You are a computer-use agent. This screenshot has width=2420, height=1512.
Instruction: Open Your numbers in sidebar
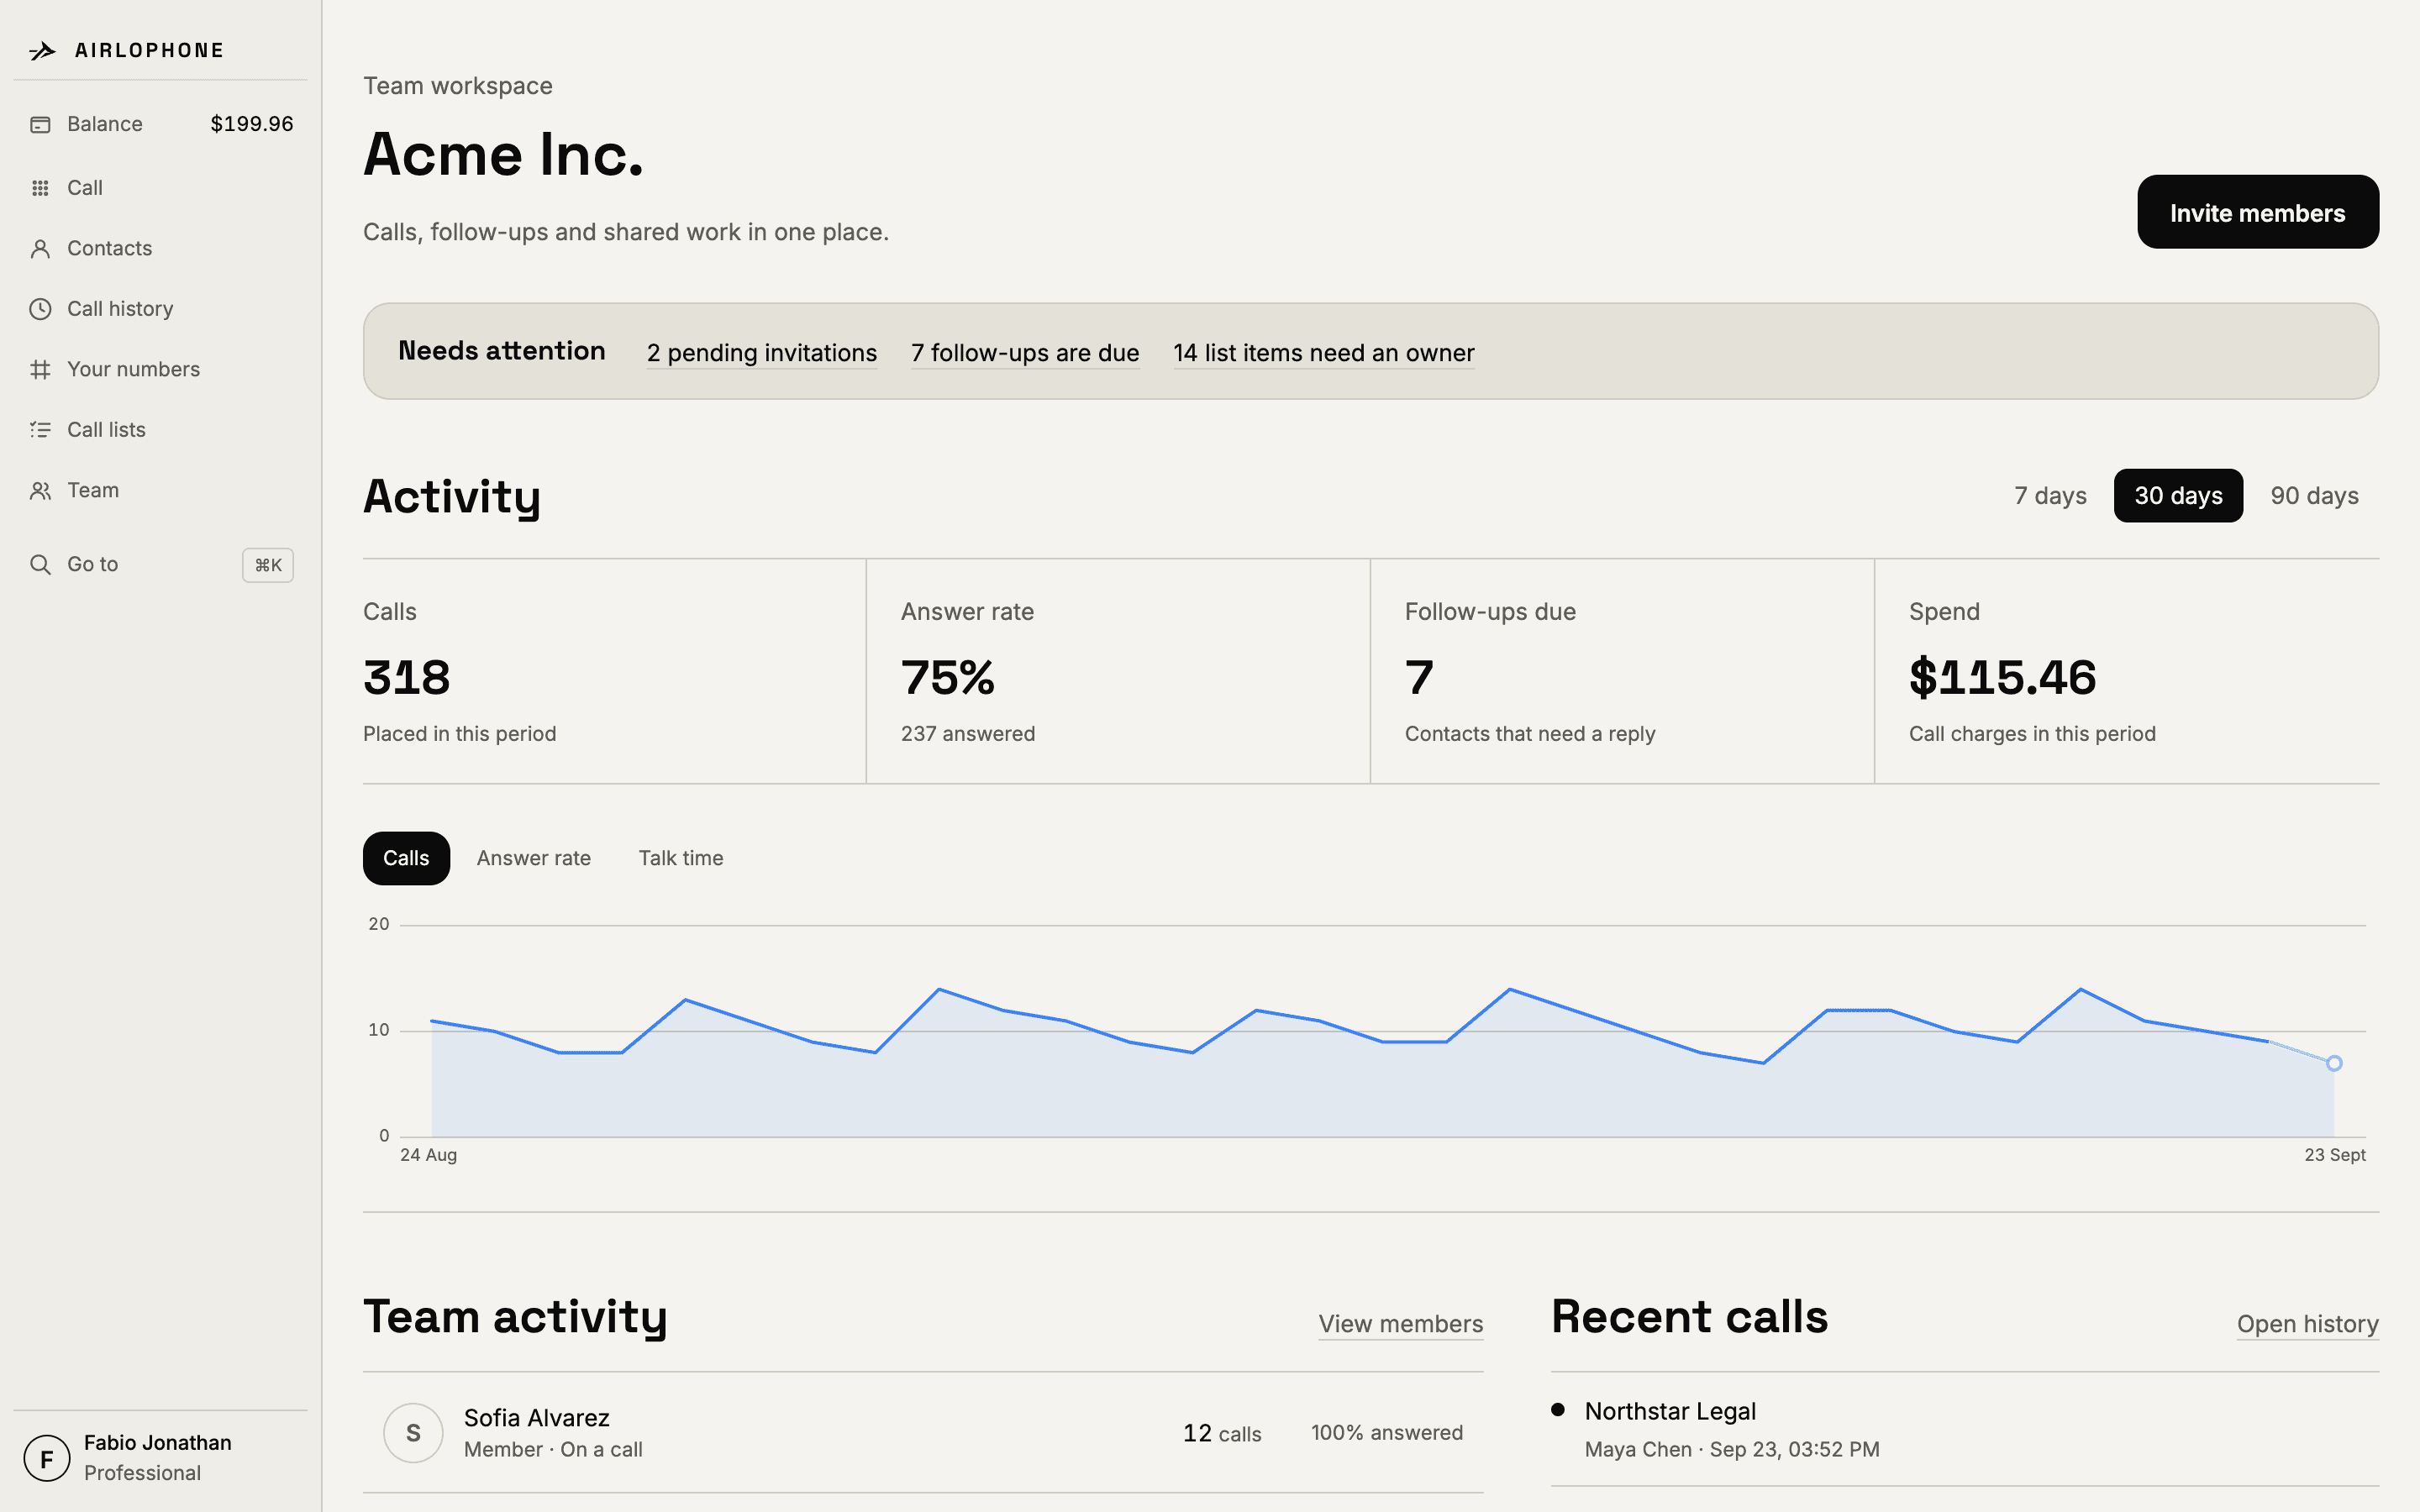click(160, 370)
